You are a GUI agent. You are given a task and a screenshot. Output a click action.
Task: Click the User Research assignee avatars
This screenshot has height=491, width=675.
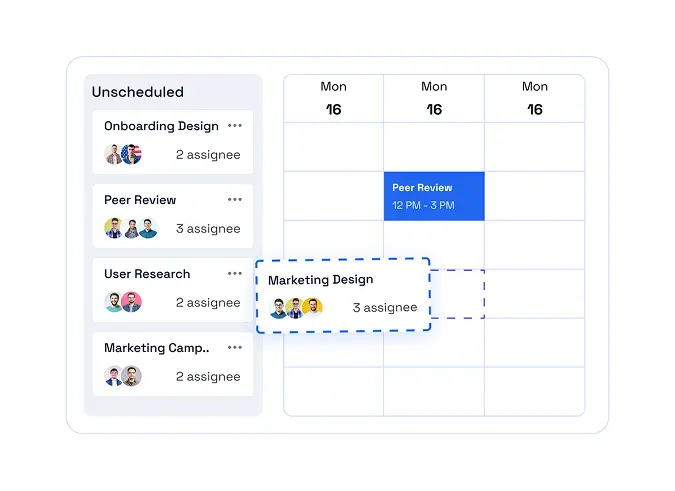pos(123,302)
